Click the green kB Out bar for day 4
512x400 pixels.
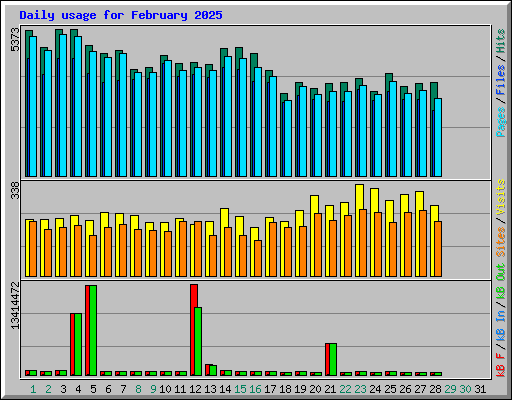[78, 344]
